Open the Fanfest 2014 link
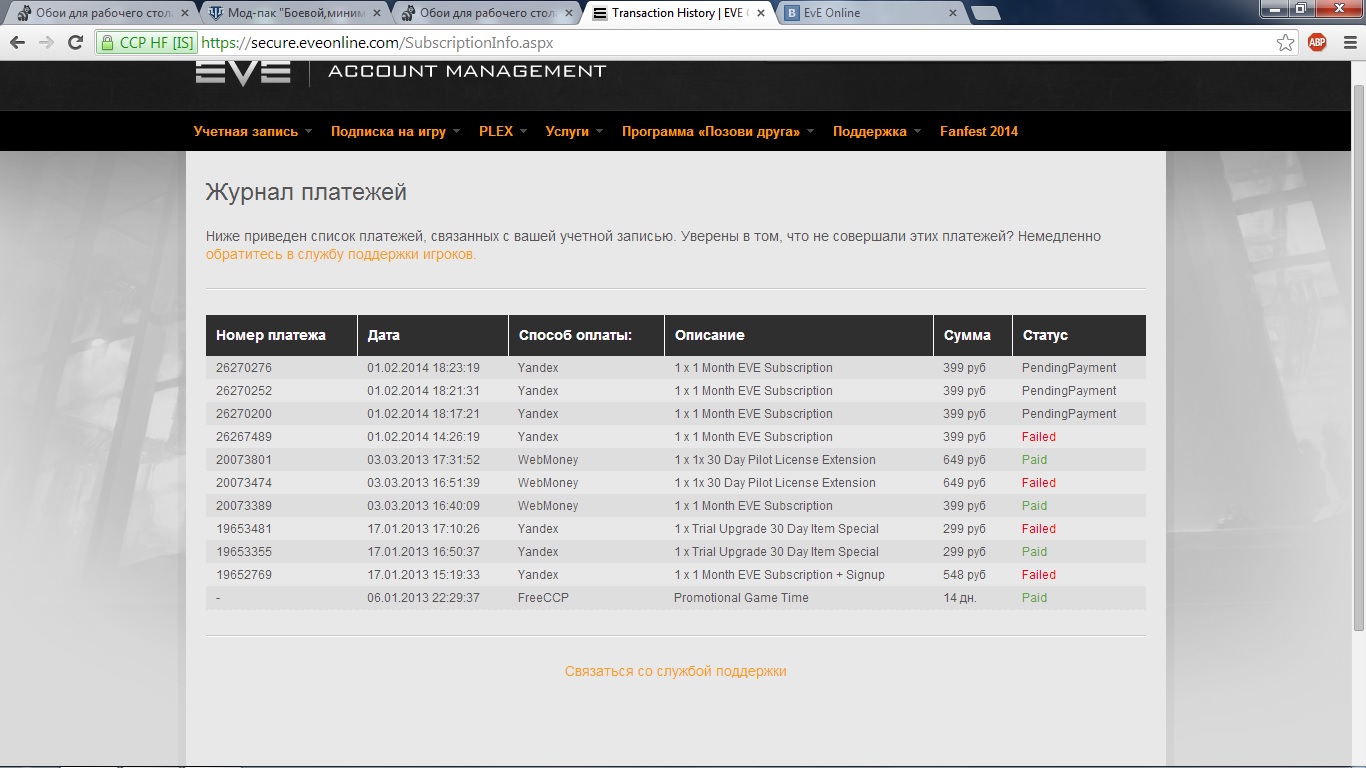 tap(979, 131)
